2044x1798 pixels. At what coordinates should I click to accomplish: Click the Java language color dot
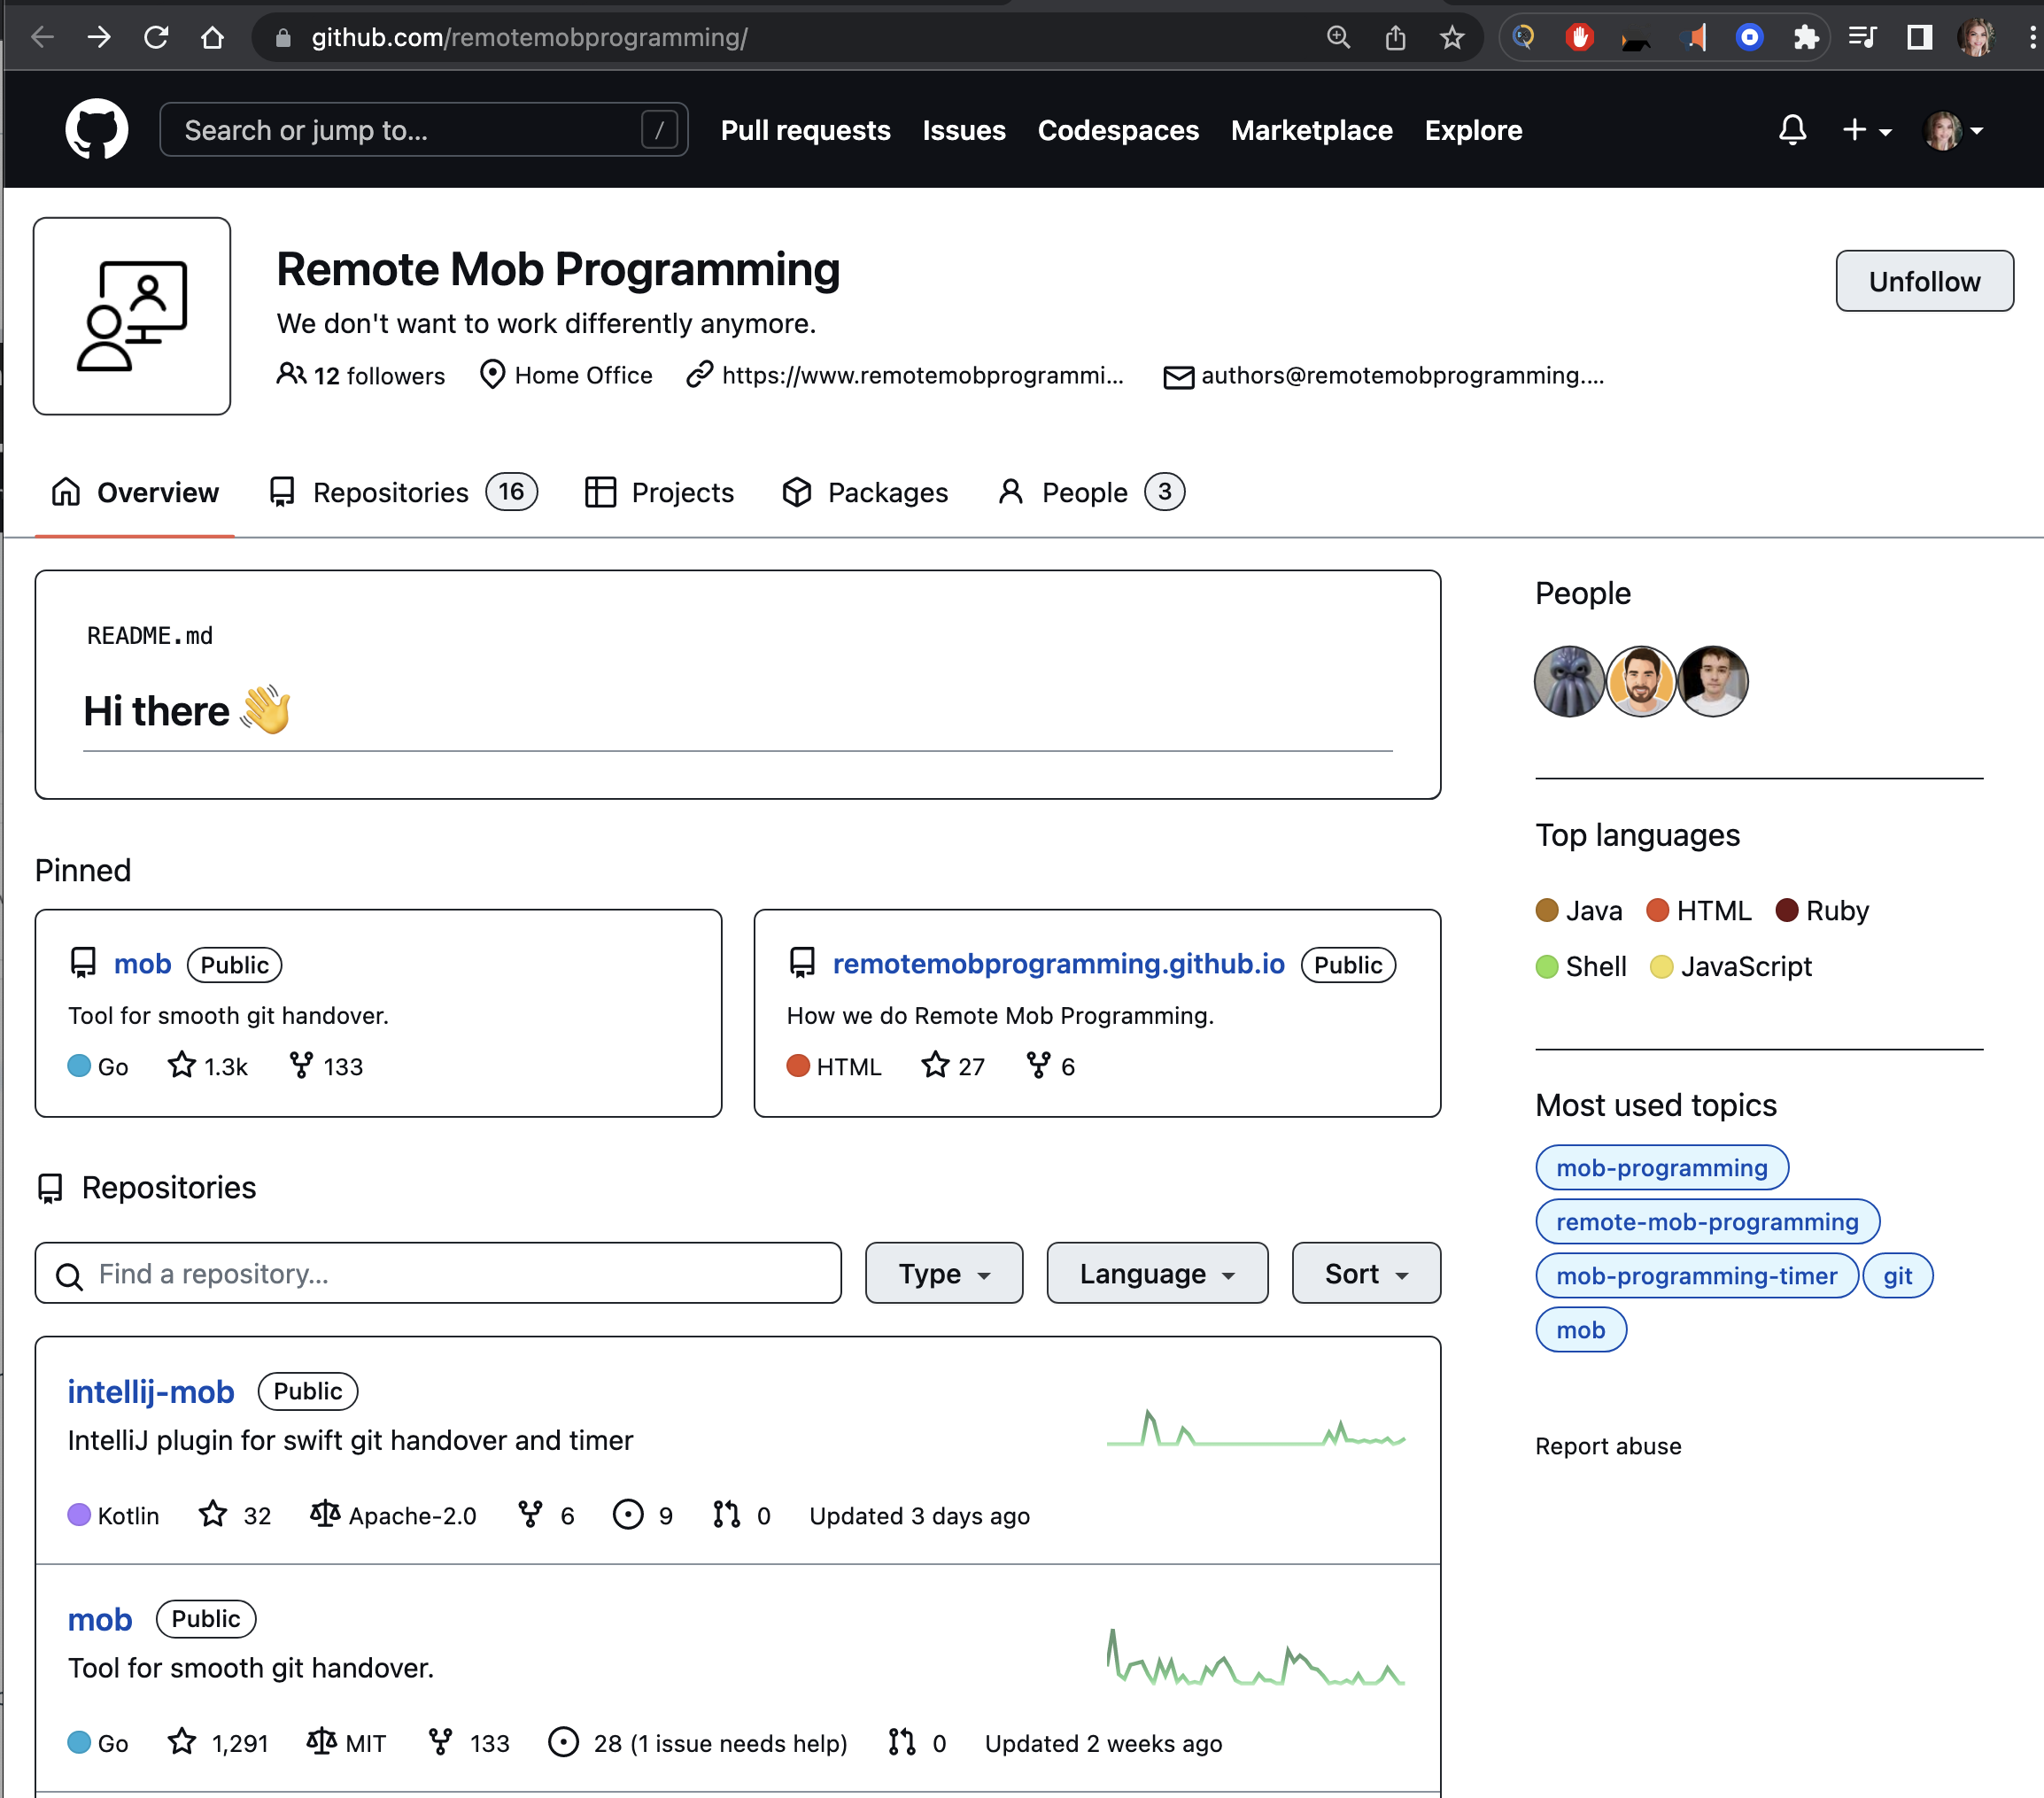(1546, 910)
